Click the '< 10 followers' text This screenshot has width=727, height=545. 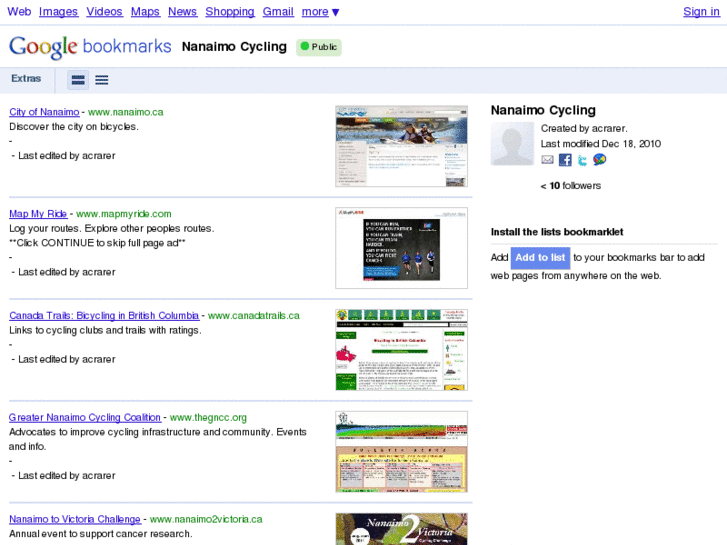[571, 186]
